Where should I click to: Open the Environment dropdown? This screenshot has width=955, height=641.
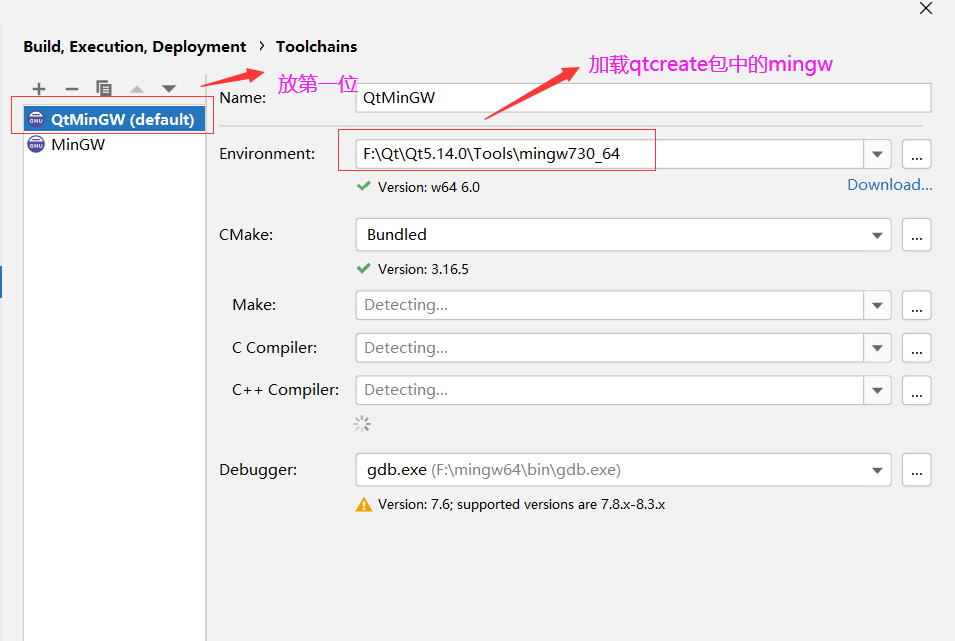877,154
